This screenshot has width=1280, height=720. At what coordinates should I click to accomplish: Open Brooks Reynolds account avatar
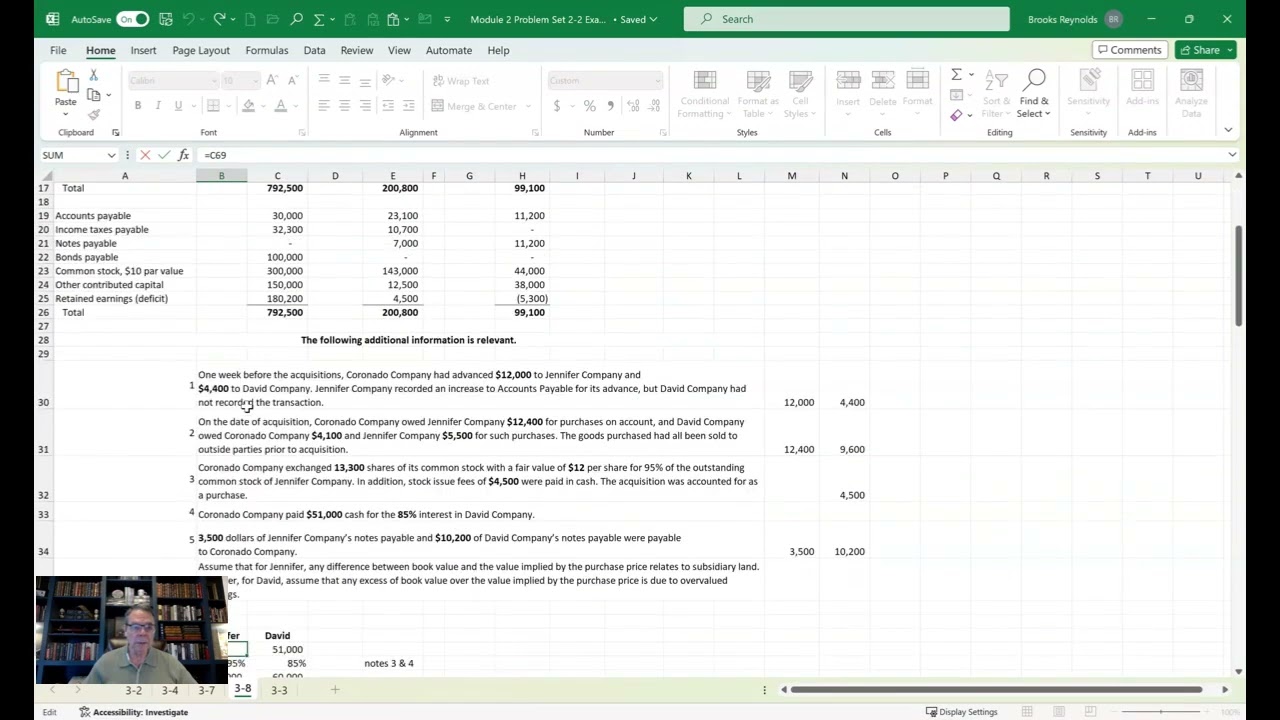[1113, 19]
